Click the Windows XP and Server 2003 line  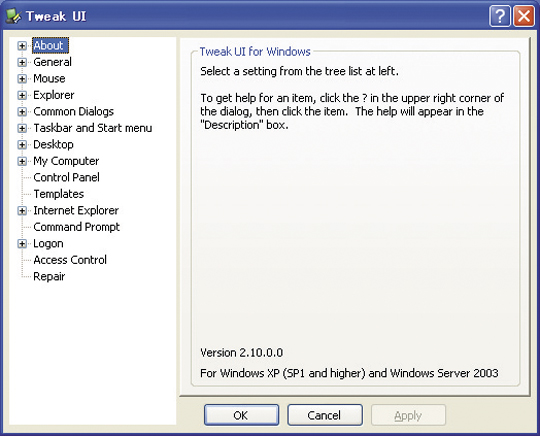(349, 373)
